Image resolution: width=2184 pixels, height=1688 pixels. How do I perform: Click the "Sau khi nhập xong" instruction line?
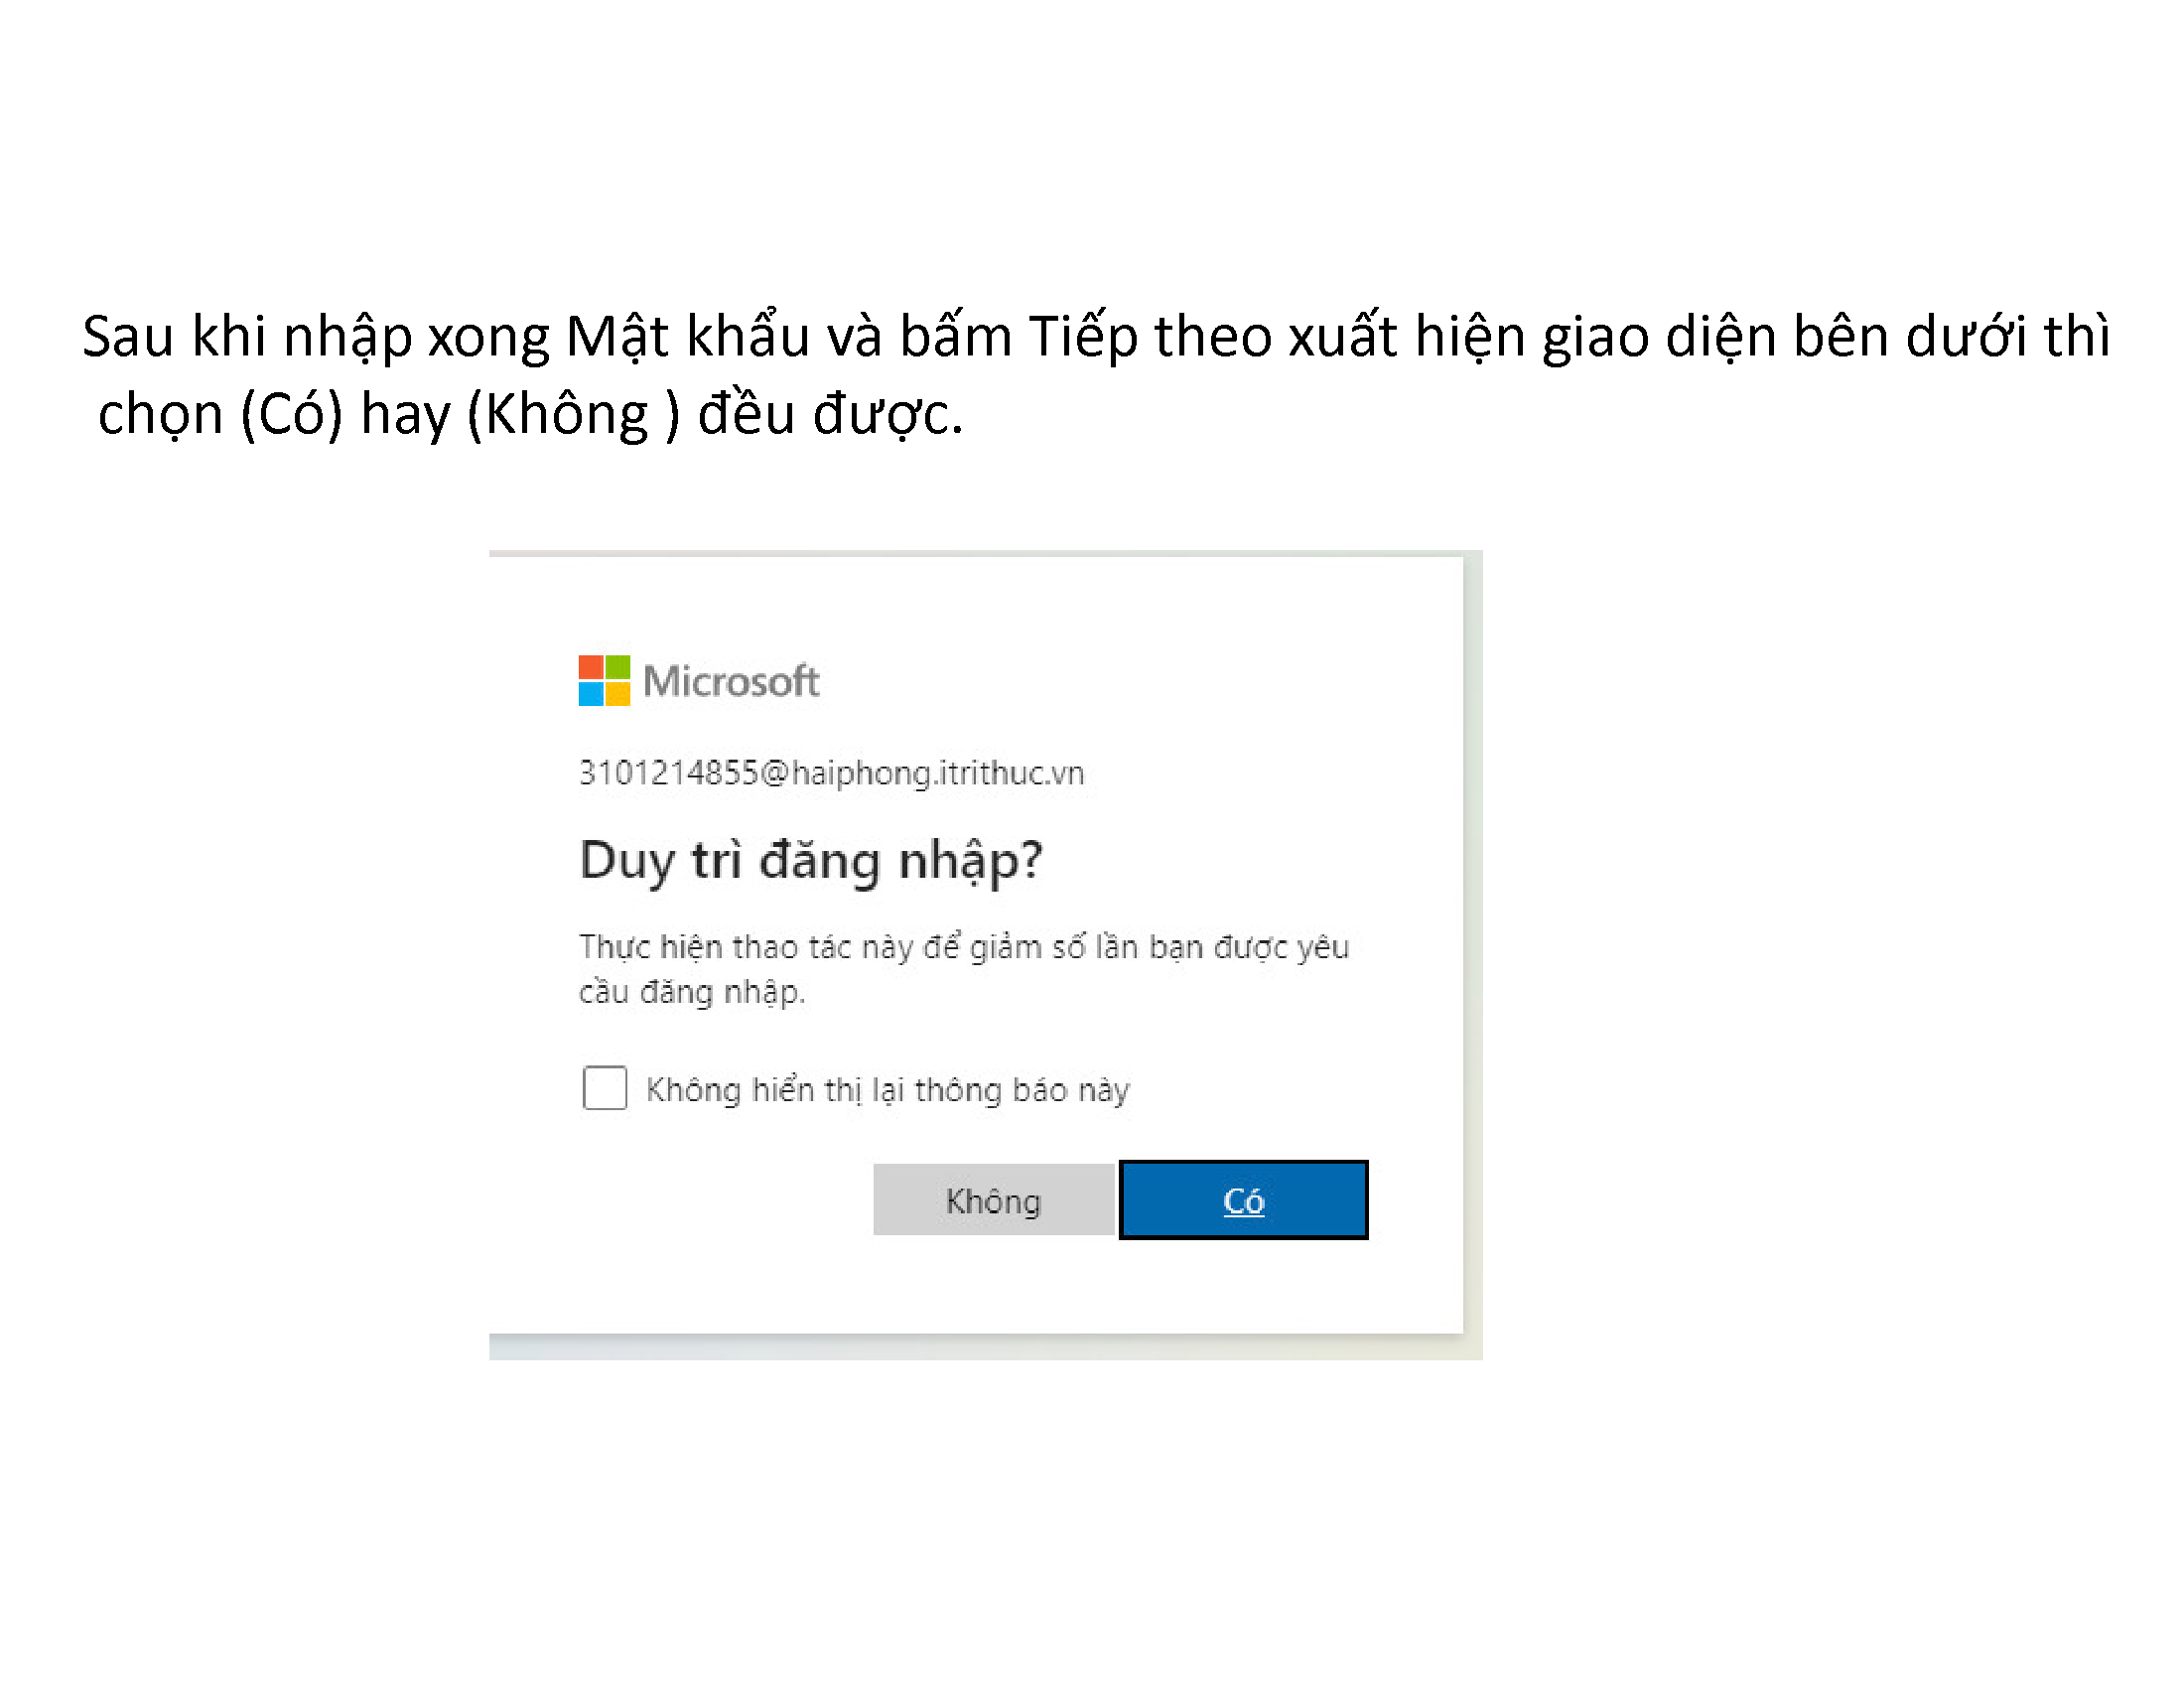tap(1095, 336)
